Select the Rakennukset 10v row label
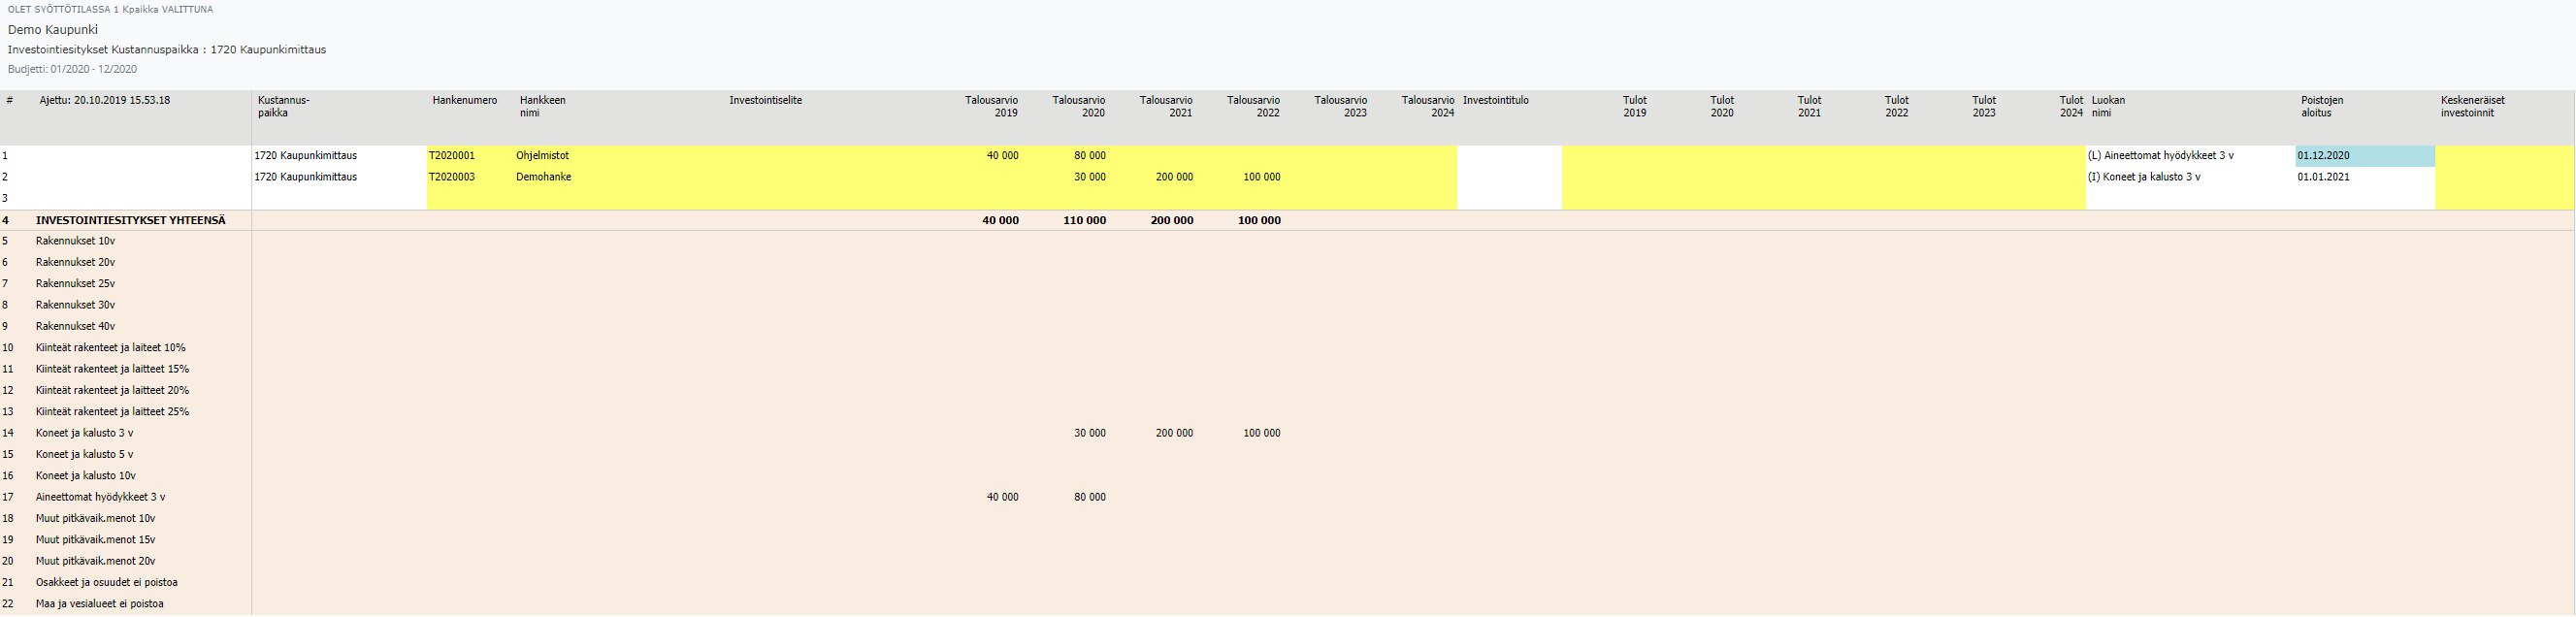The image size is (2576, 617). pyautogui.click(x=75, y=241)
